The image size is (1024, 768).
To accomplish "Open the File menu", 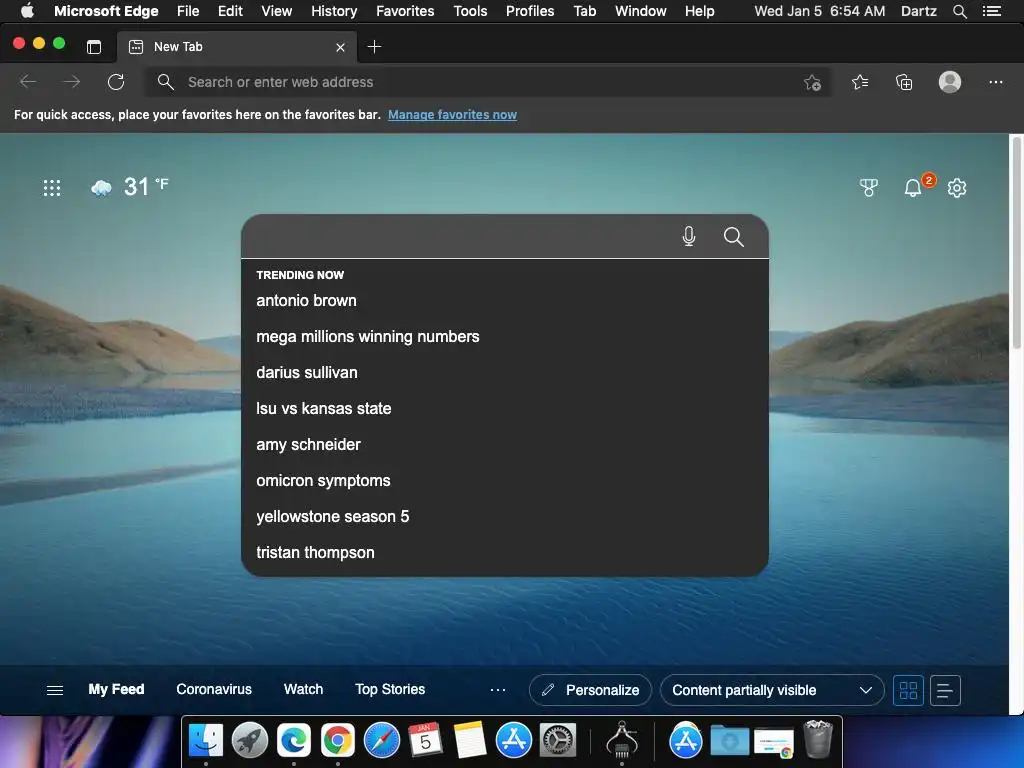I will [188, 11].
